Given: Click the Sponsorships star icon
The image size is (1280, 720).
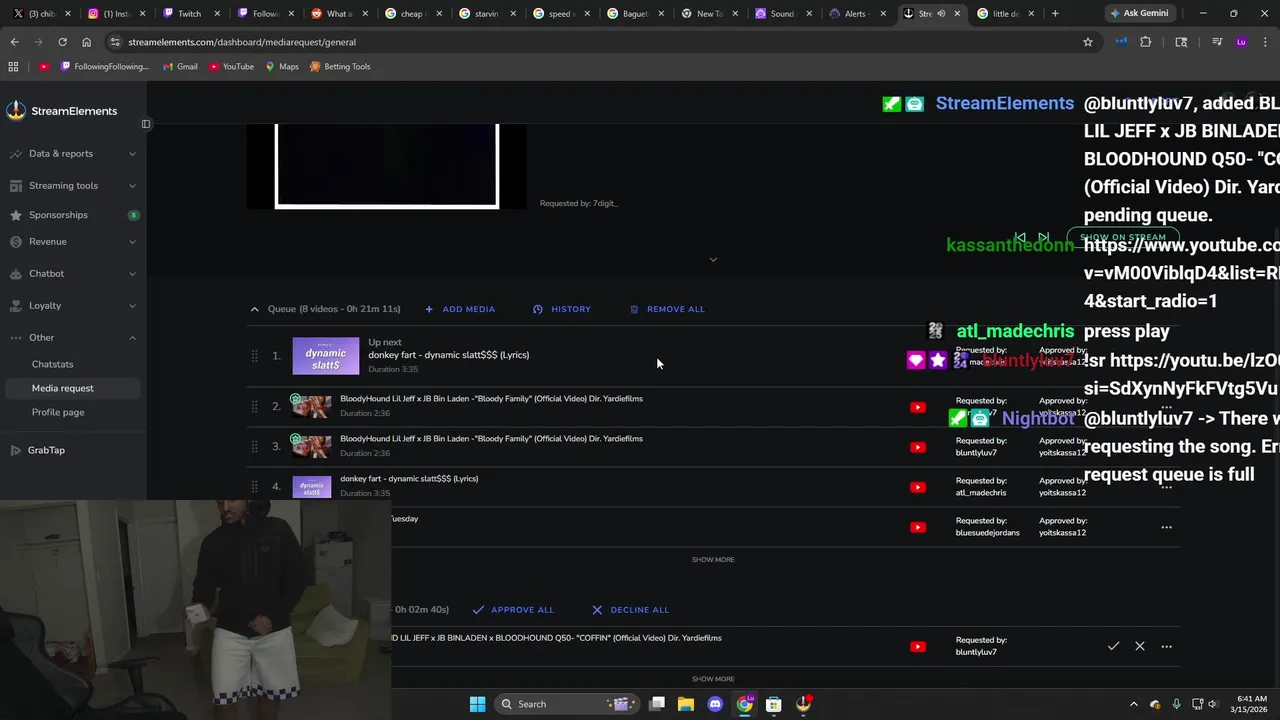Looking at the screenshot, I should click(16, 215).
